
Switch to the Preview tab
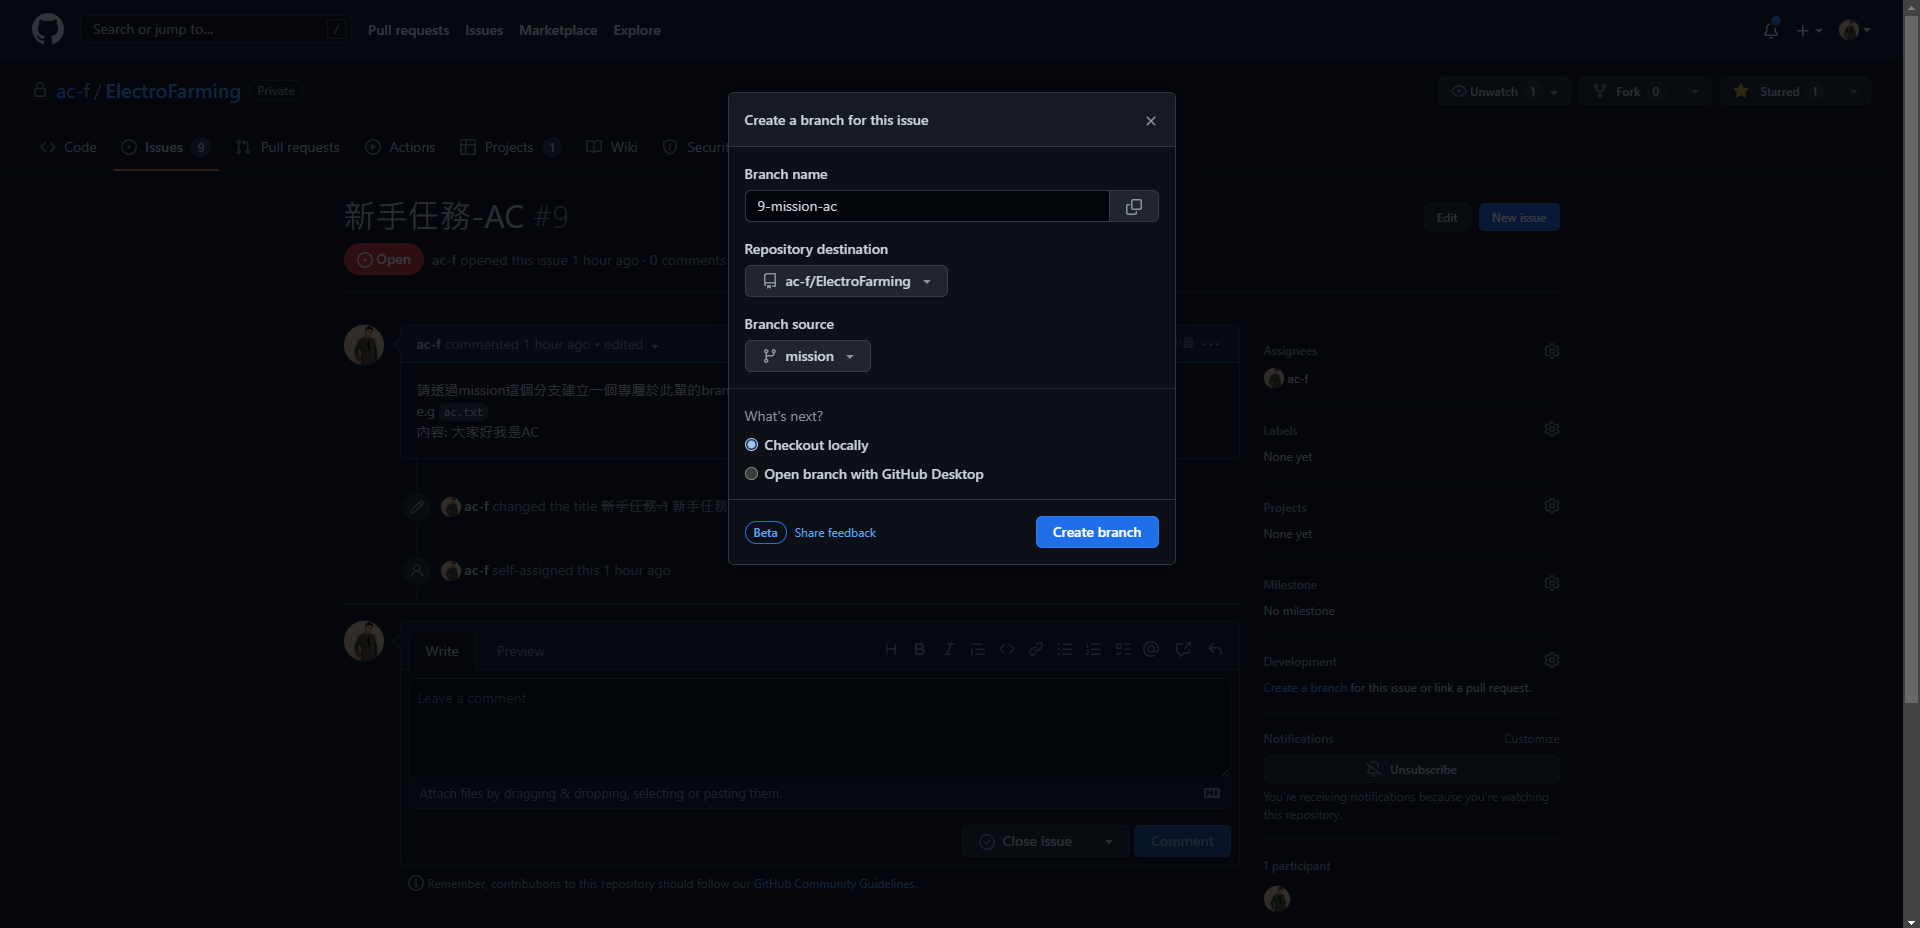[x=520, y=651]
